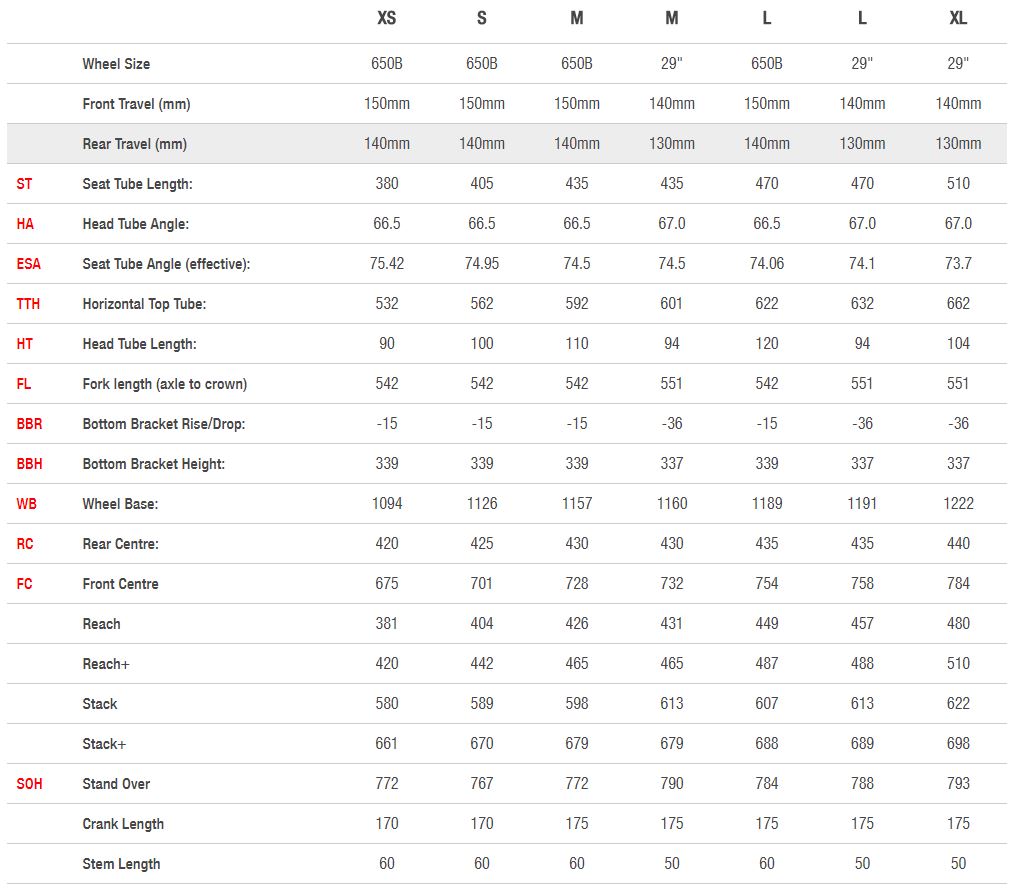The height and width of the screenshot is (888, 1013).
Task: Select the XL size column header
Action: pyautogui.click(x=958, y=18)
